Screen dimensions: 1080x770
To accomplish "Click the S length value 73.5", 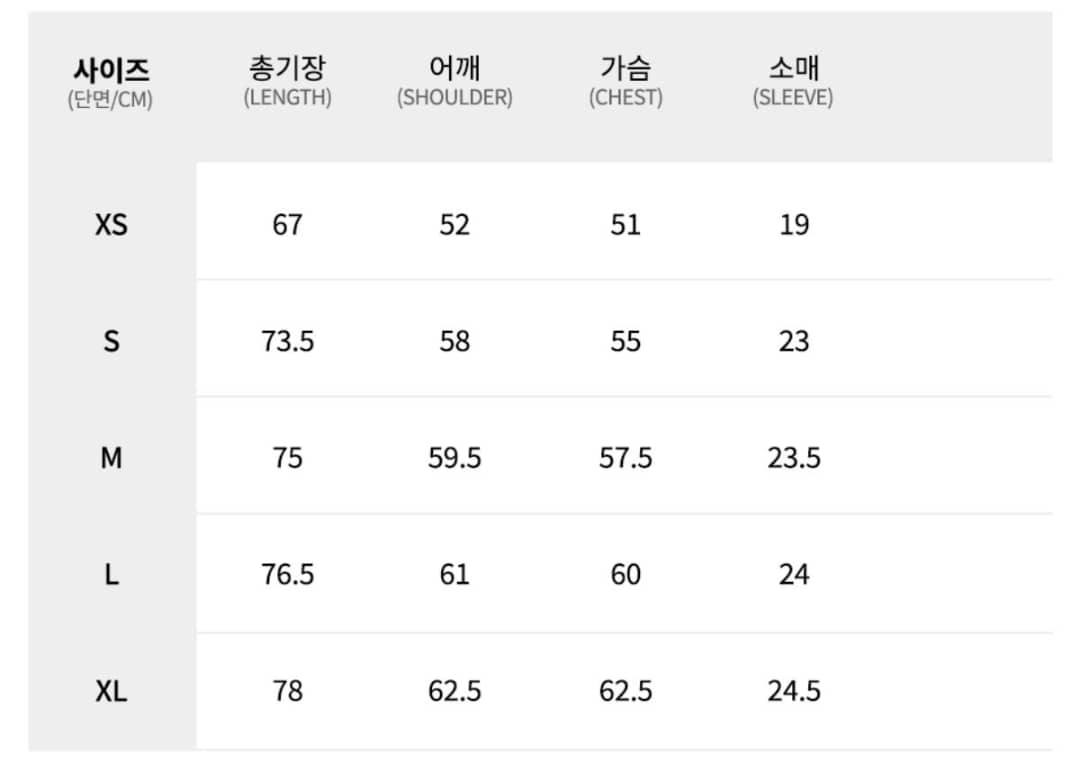I will pos(287,341).
